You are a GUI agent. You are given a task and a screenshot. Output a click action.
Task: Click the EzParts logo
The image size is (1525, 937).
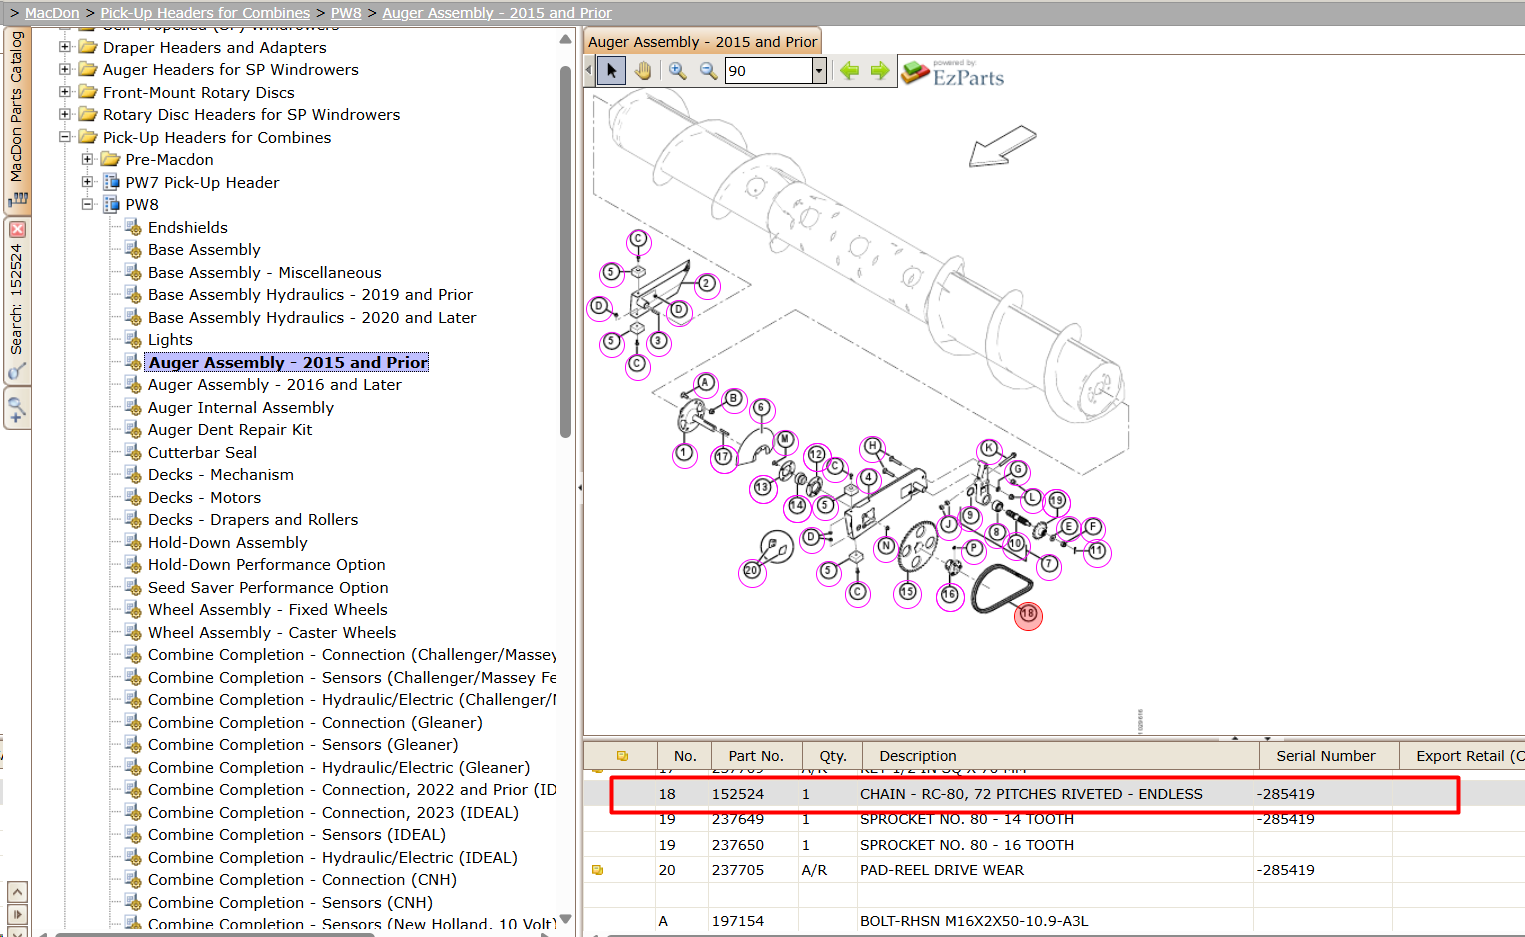click(953, 73)
